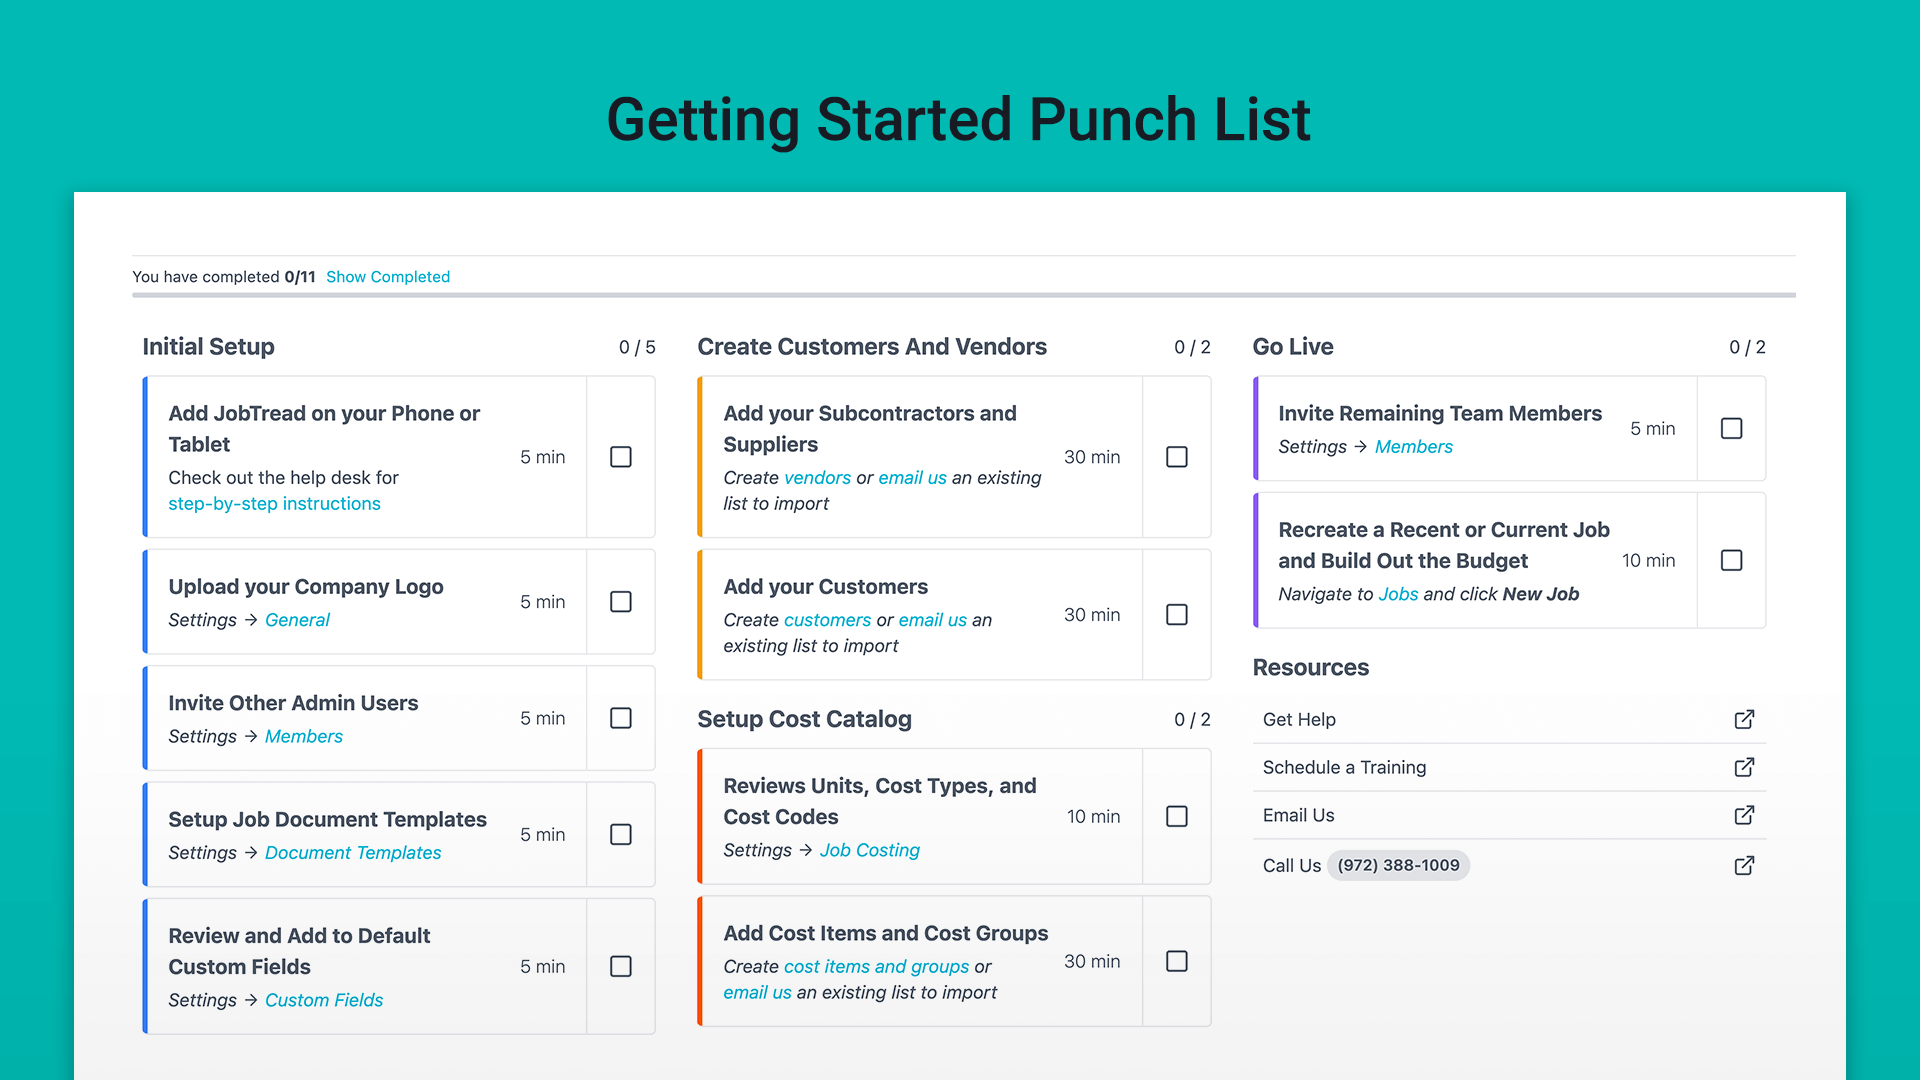Navigate to the Jobs link
Image resolution: width=1920 pixels, height=1080 pixels.
tap(1398, 594)
